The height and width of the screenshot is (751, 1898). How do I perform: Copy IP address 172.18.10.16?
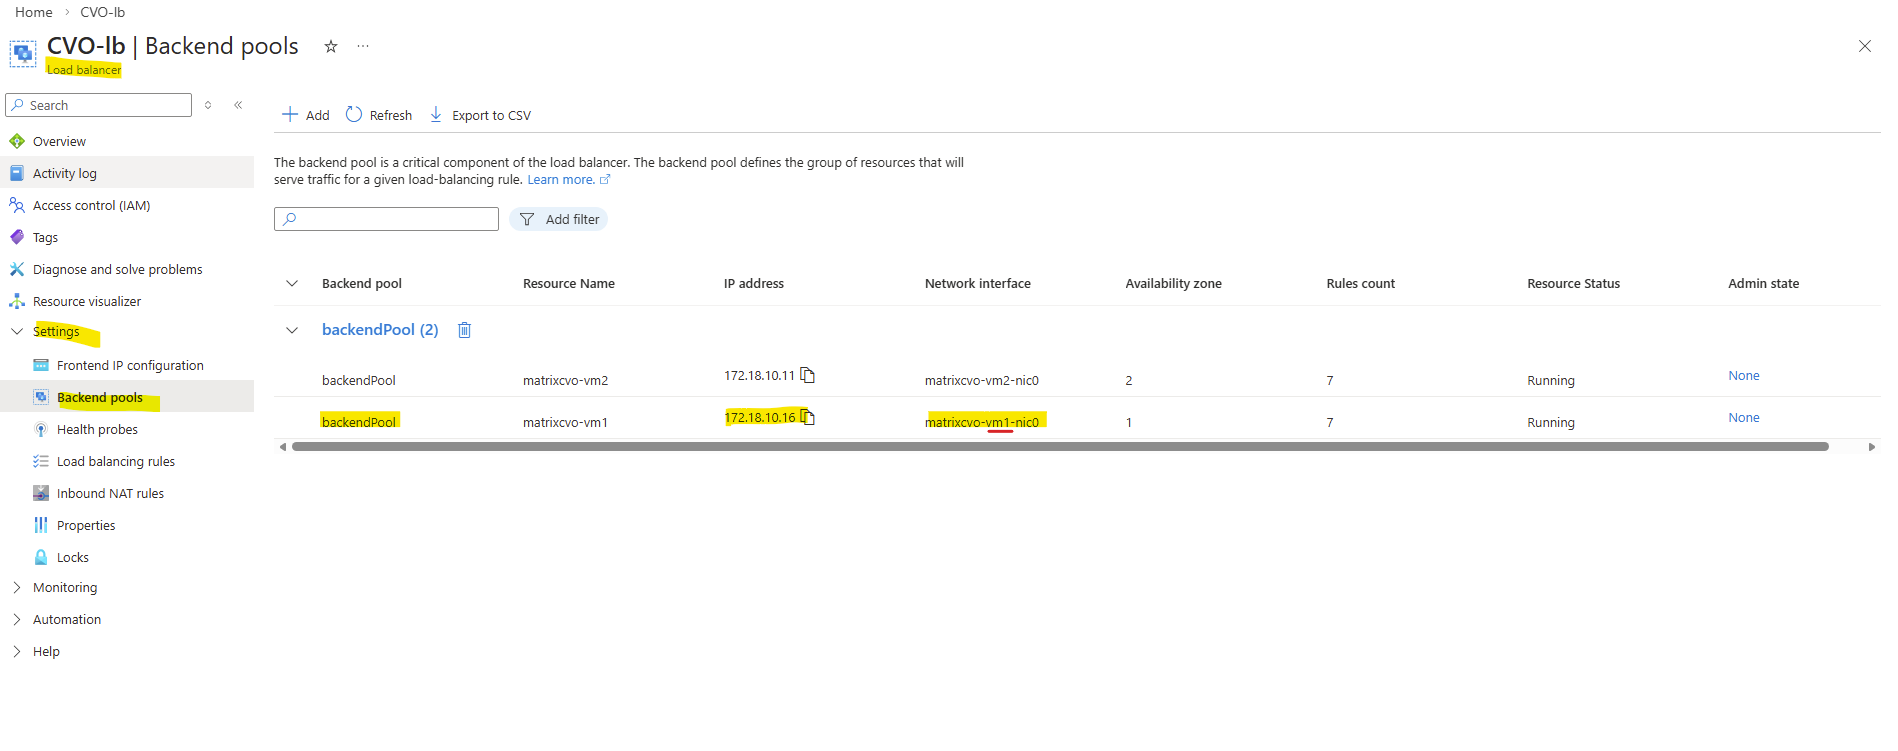tap(808, 418)
